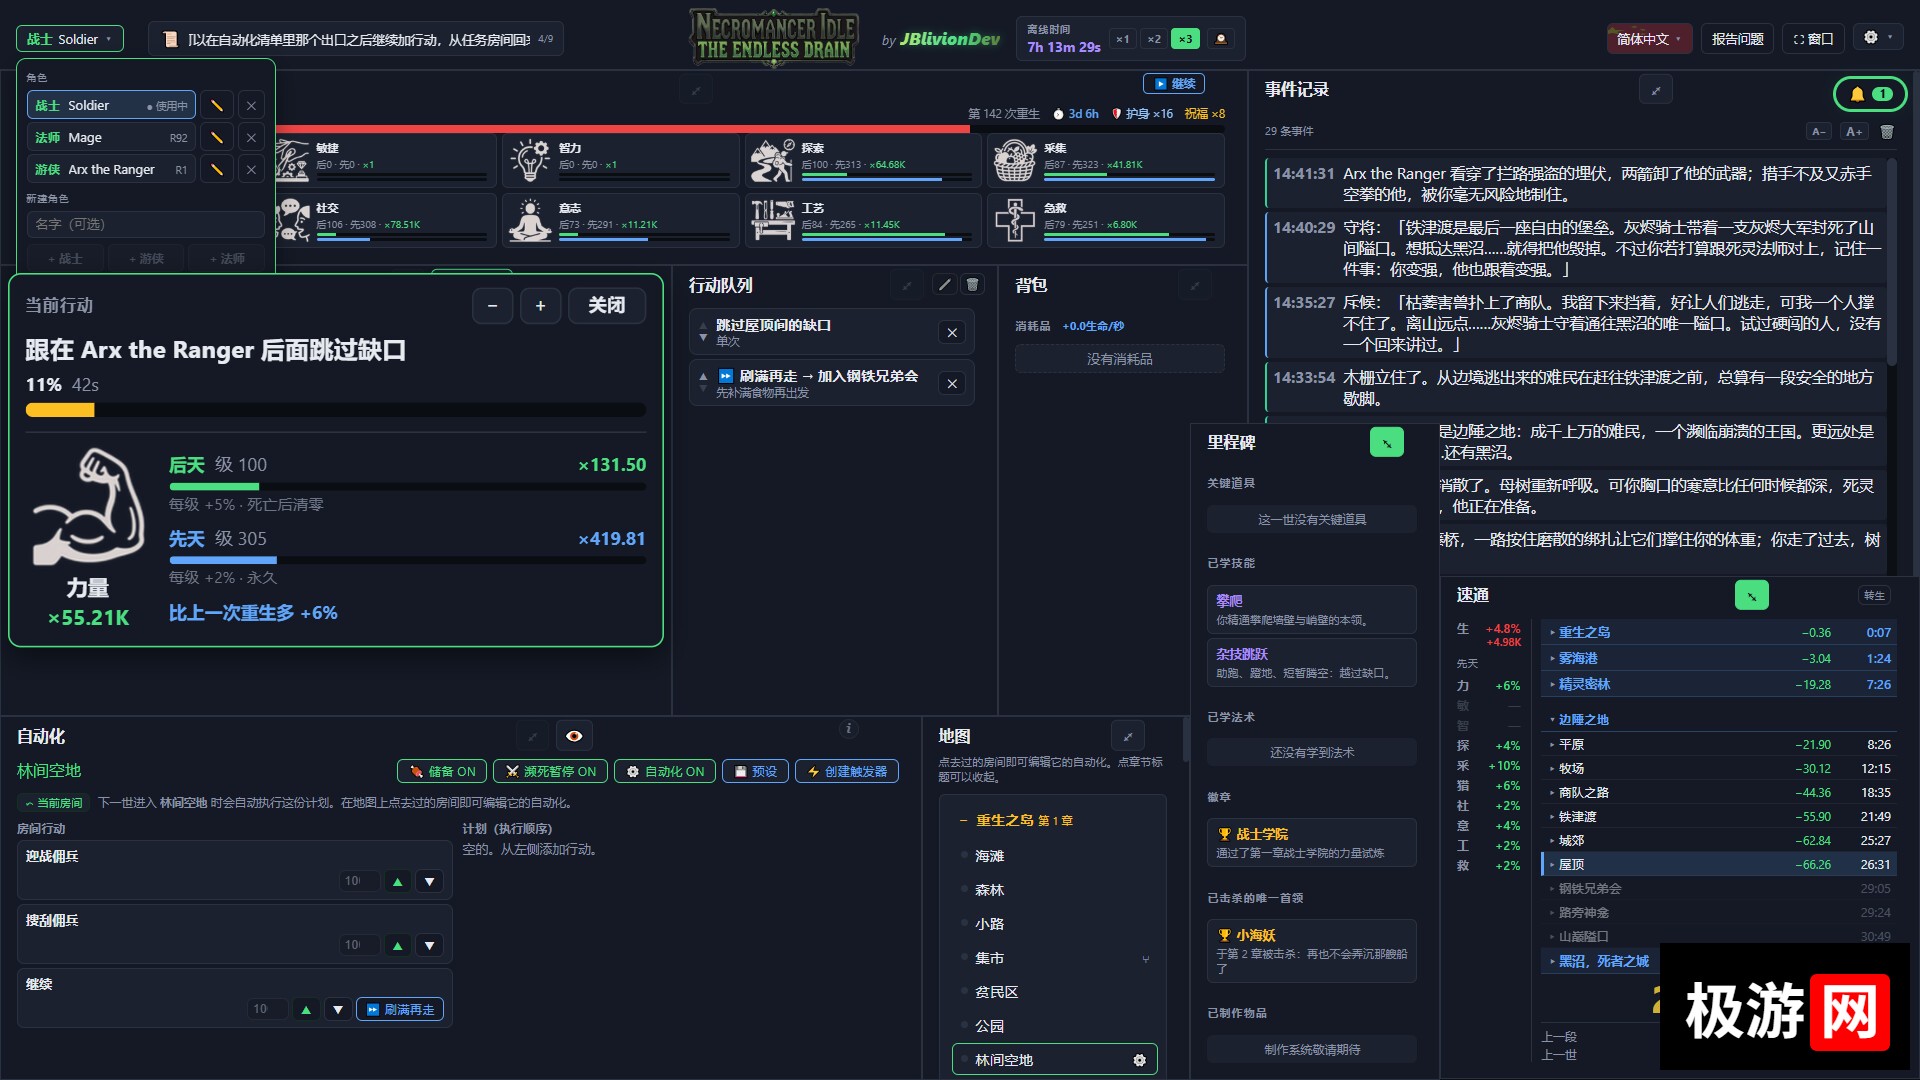1920x1080 pixels.
Task: Clear the action queue with trash icon
Action: 972,285
